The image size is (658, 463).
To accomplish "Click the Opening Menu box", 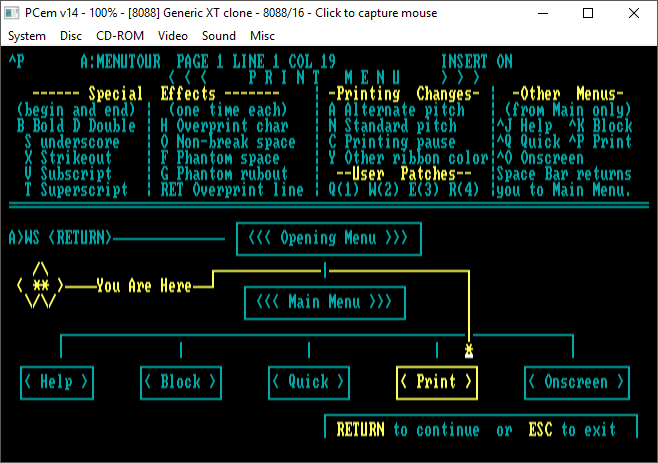I will point(329,238).
